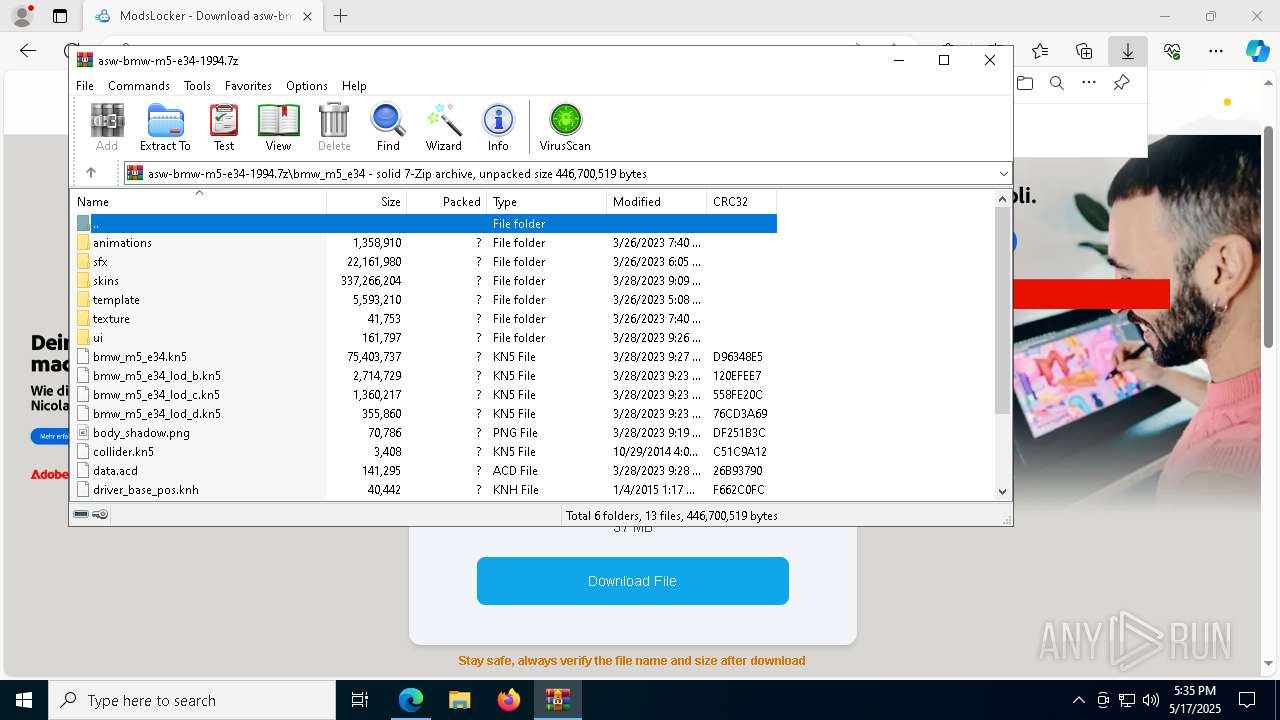Open the Wizard tool
The height and width of the screenshot is (720, 1280).
click(x=443, y=127)
